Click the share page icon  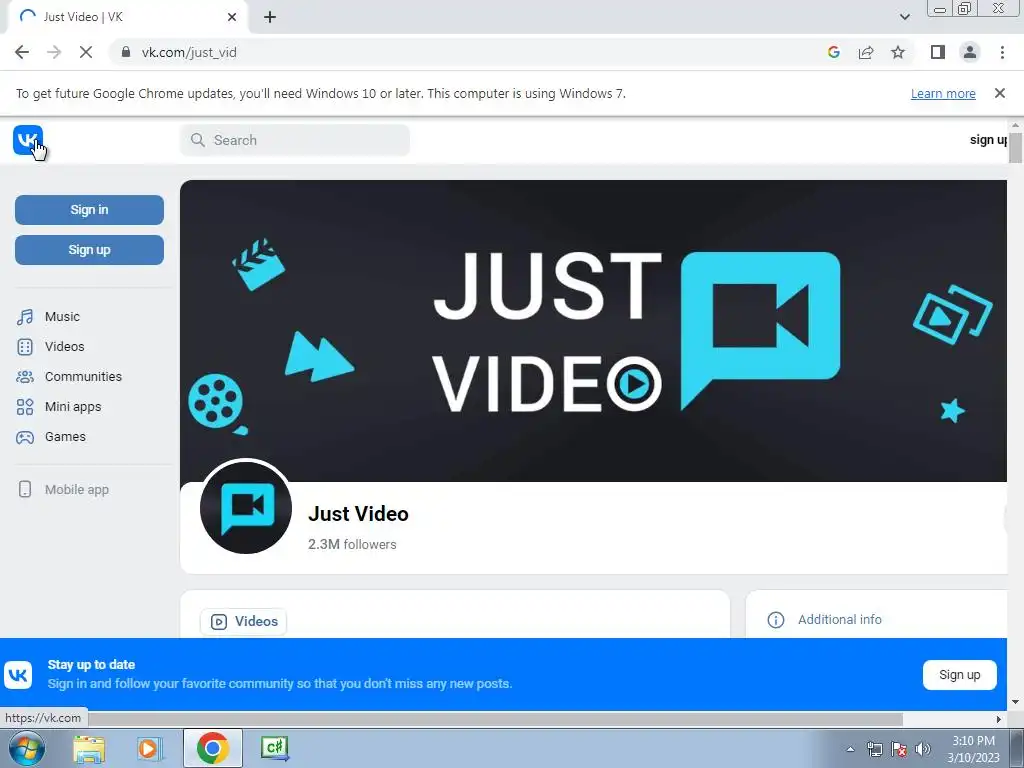click(866, 52)
